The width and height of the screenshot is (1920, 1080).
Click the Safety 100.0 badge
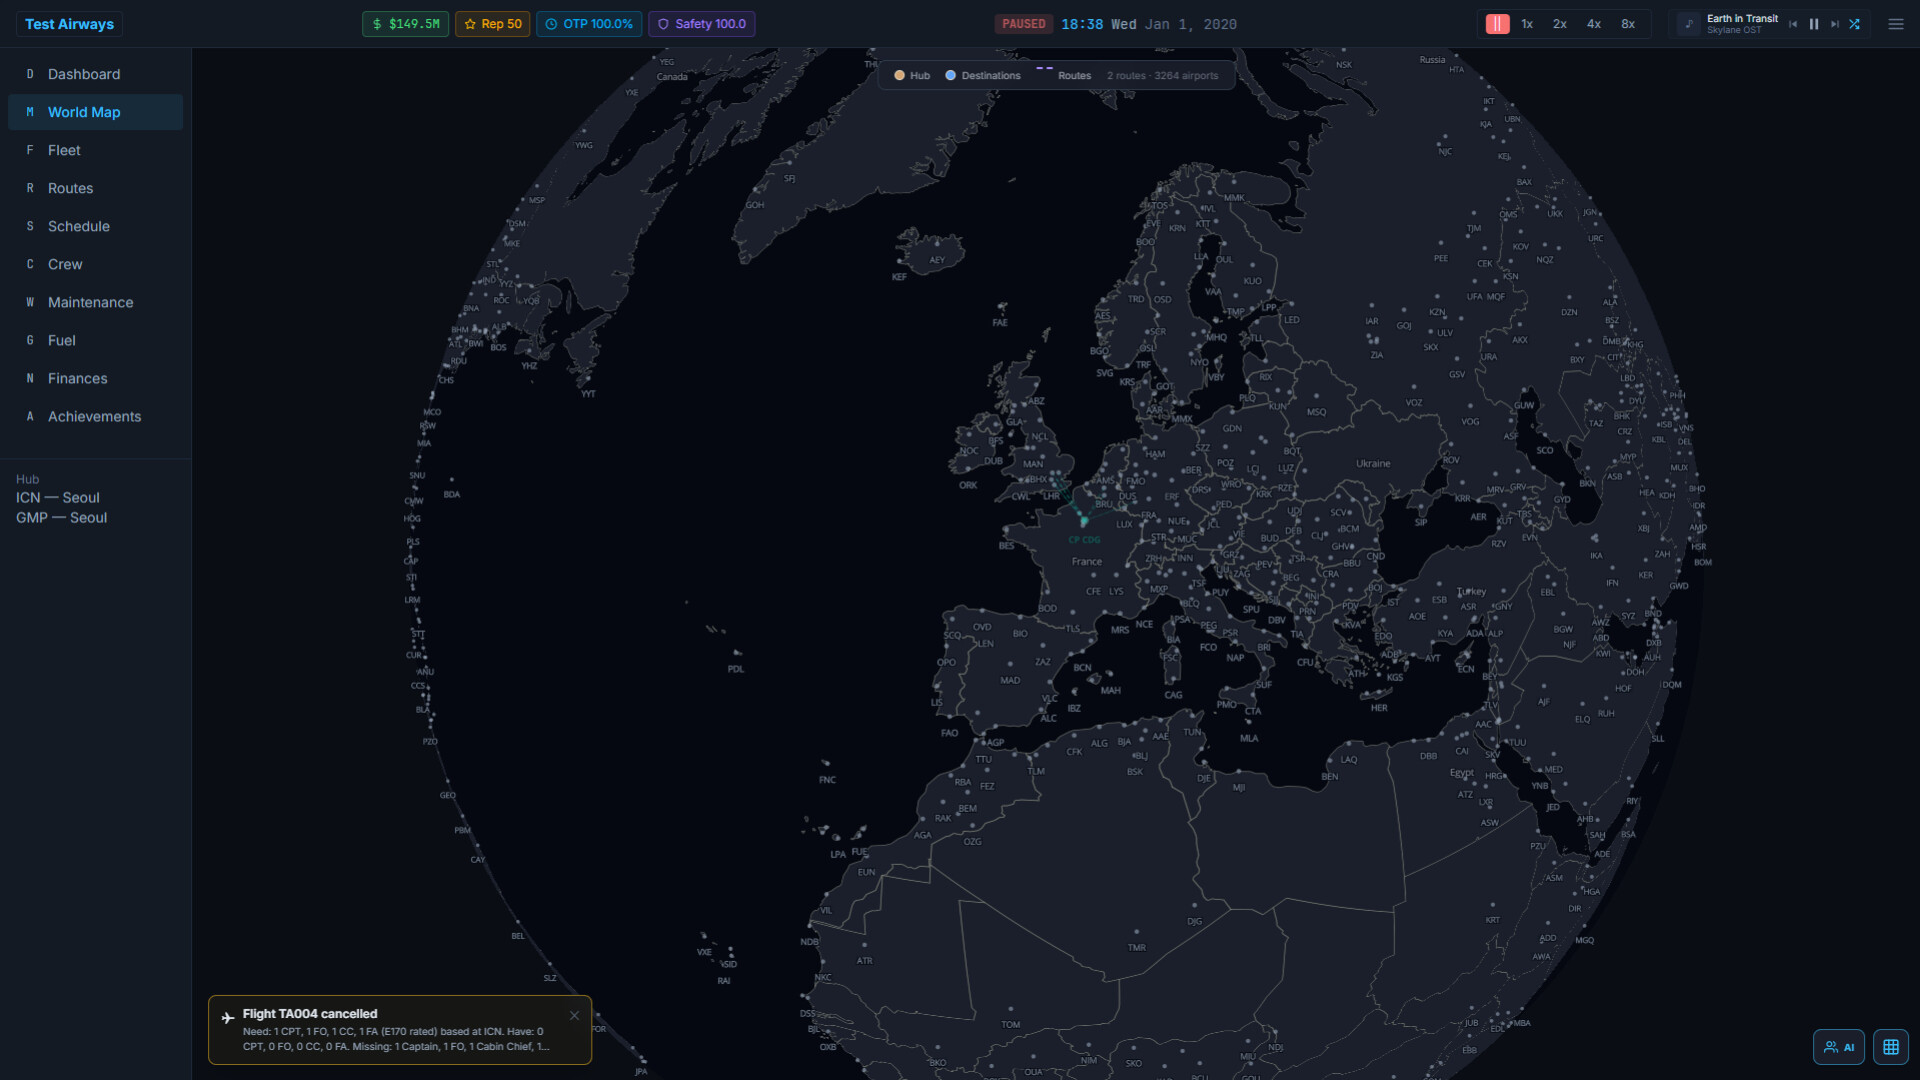click(x=701, y=24)
